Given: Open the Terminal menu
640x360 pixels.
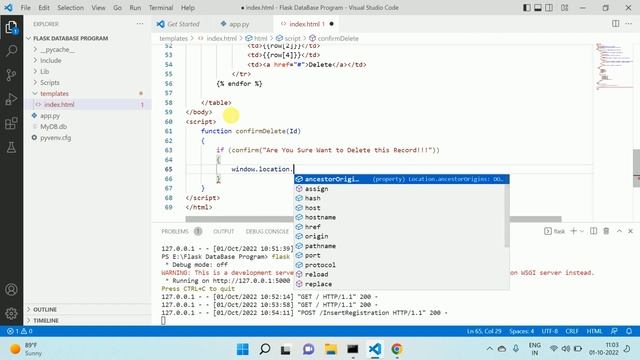Looking at the screenshot, I should click(161, 8).
